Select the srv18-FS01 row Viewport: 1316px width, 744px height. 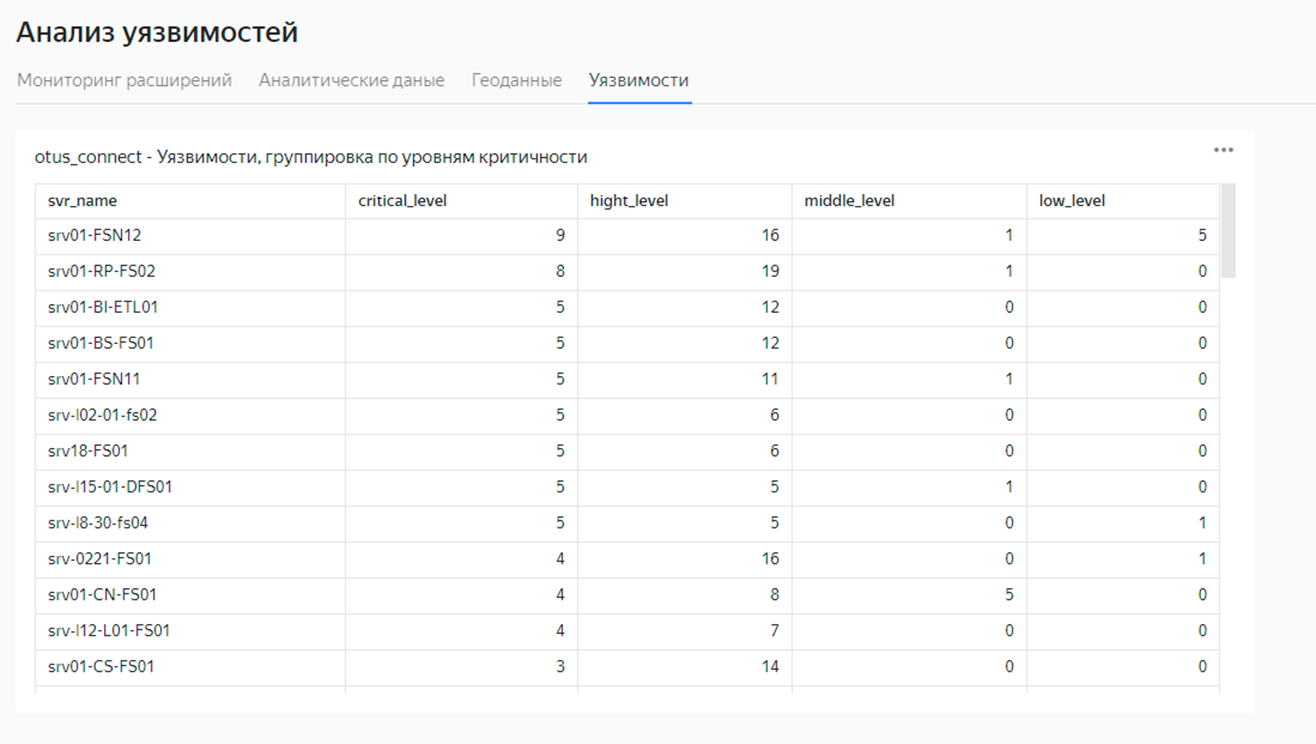point(86,451)
